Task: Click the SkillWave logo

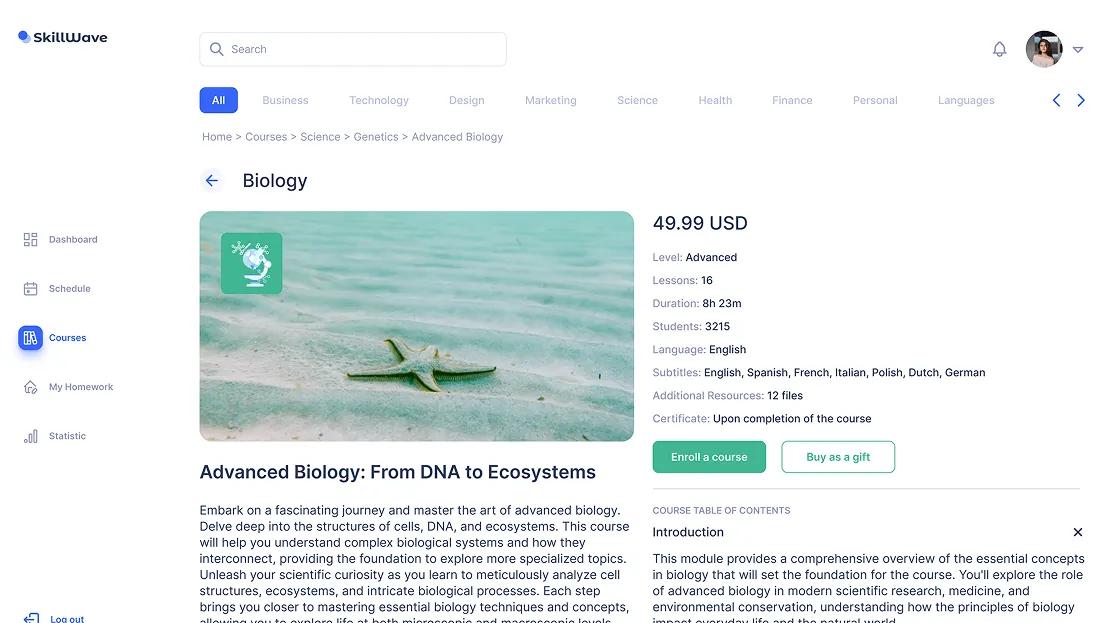Action: click(x=62, y=38)
